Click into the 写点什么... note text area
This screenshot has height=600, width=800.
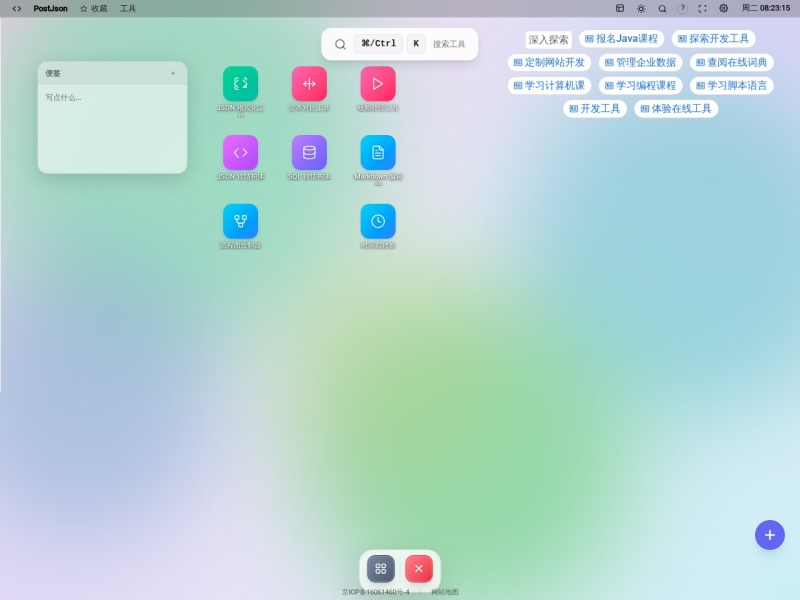[x=112, y=129]
